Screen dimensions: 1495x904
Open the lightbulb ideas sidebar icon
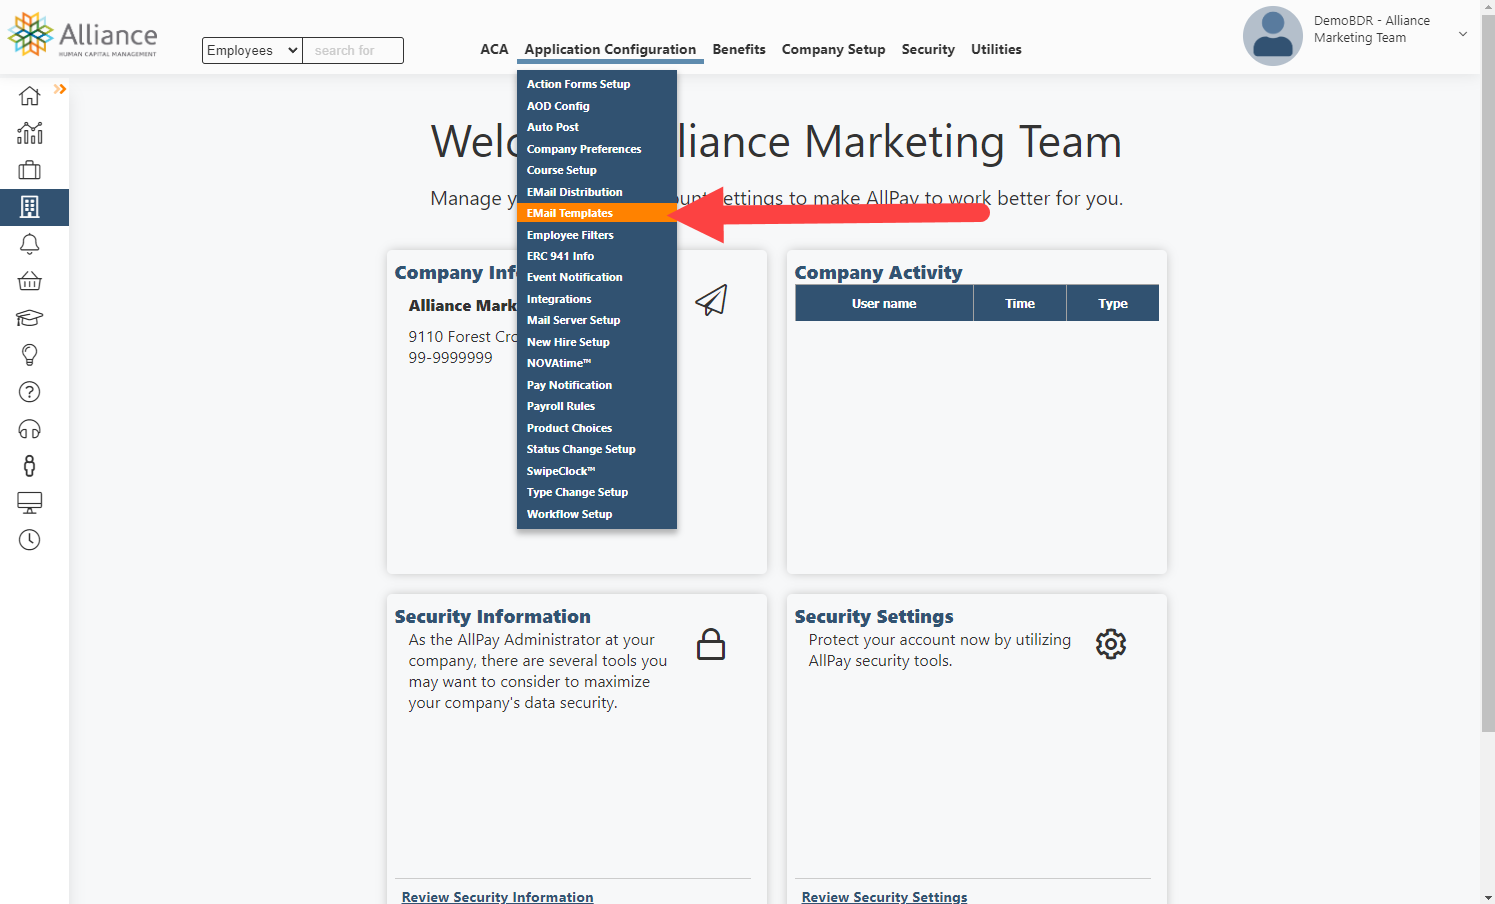point(30,355)
